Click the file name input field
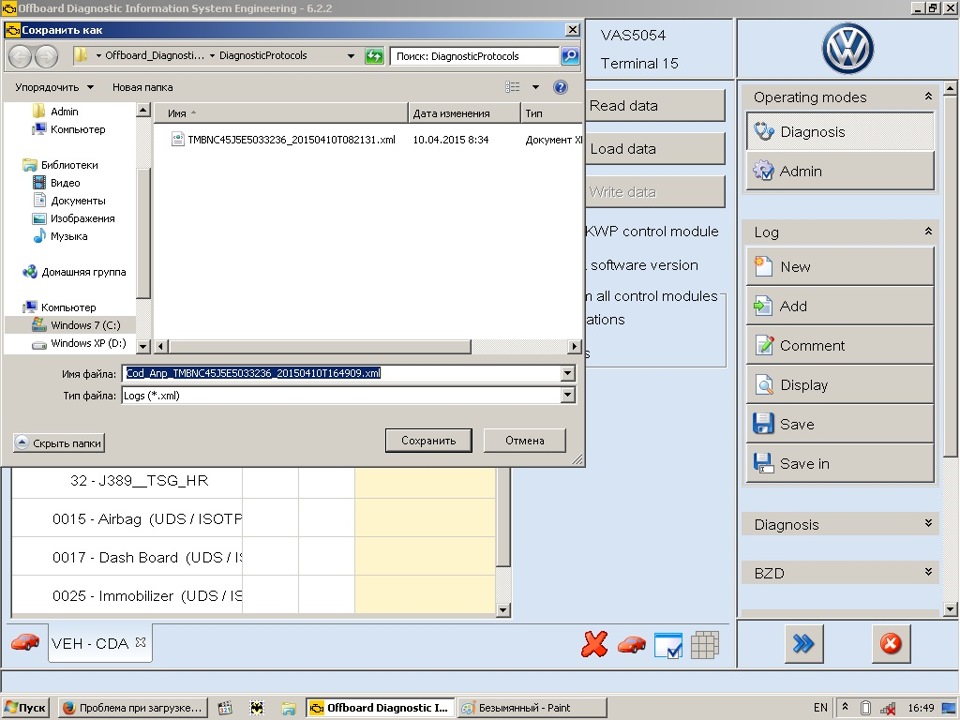Viewport: 960px width, 720px height. click(342, 373)
